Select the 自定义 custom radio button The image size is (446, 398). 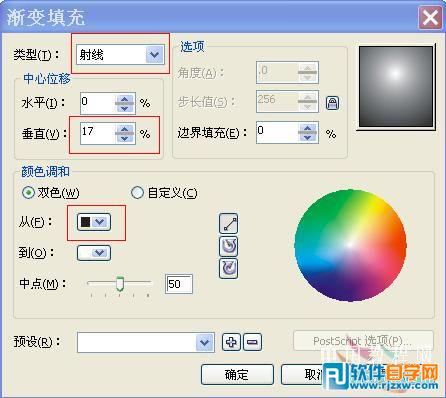(137, 193)
